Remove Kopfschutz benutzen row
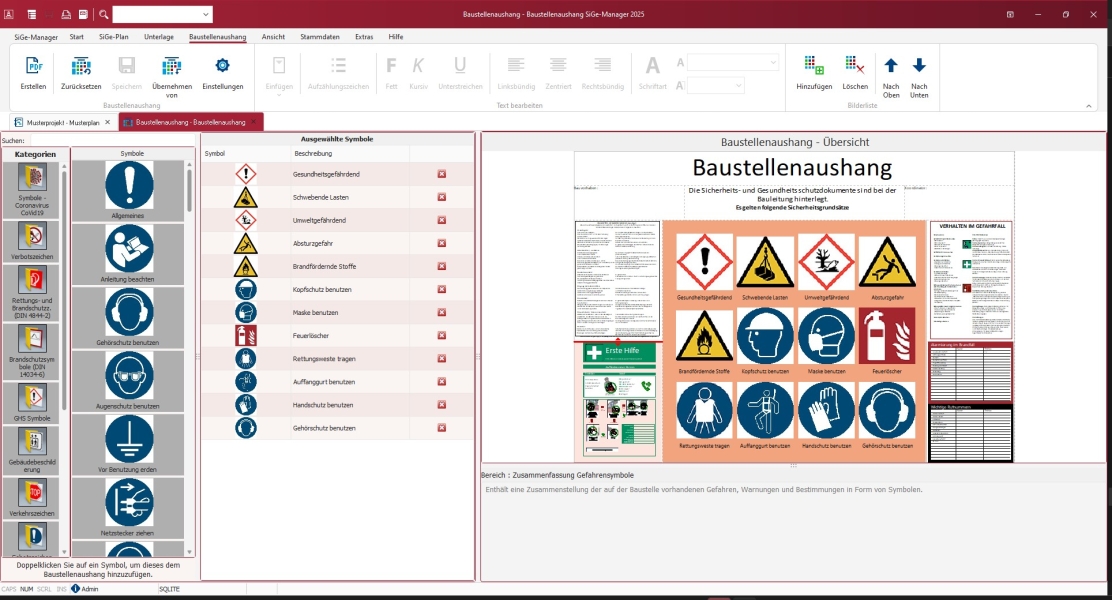The width and height of the screenshot is (1112, 600). point(442,289)
